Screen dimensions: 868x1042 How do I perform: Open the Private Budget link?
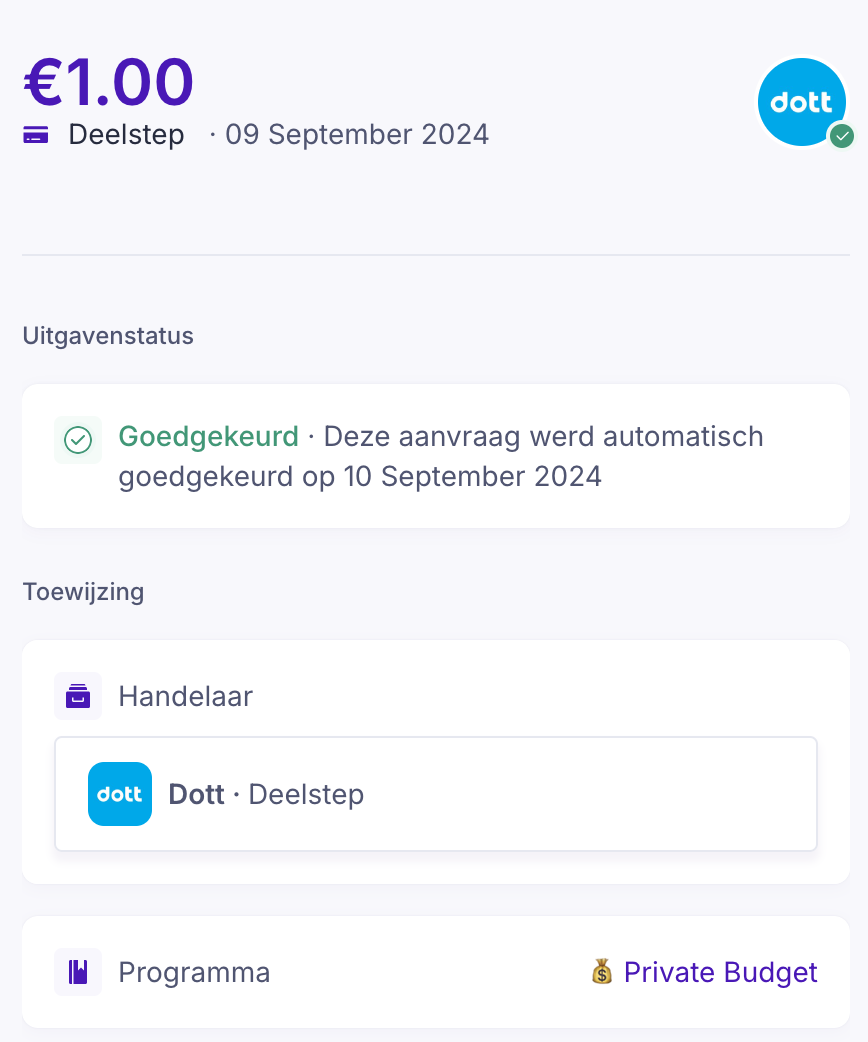click(x=720, y=972)
